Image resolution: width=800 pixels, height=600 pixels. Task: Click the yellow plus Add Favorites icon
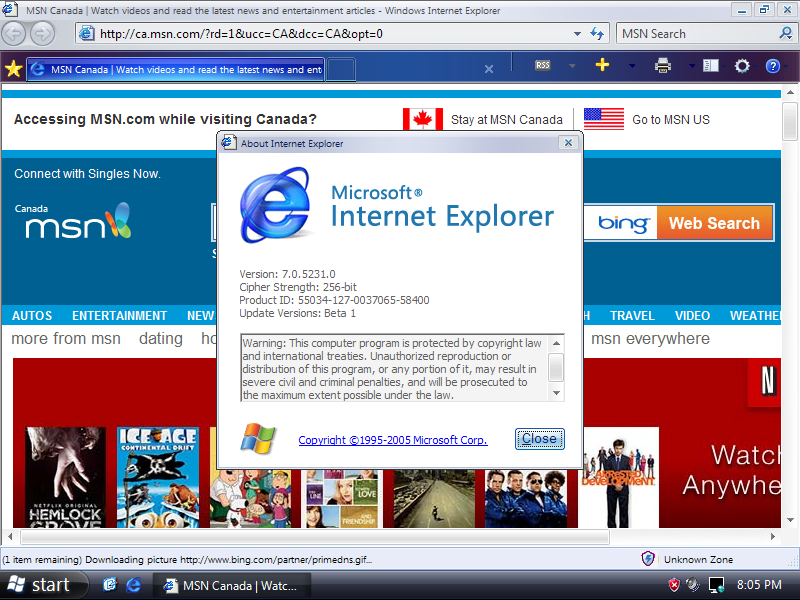[602, 65]
